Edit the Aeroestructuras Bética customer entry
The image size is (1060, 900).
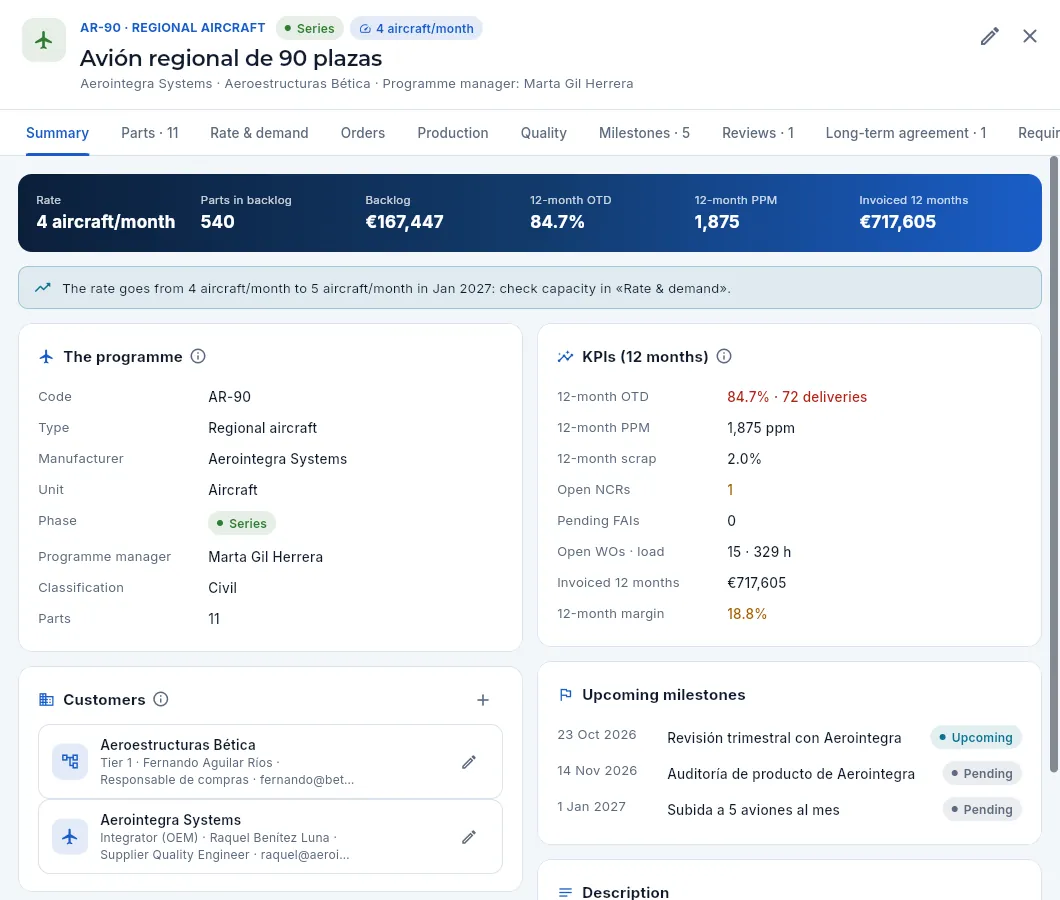click(x=468, y=762)
